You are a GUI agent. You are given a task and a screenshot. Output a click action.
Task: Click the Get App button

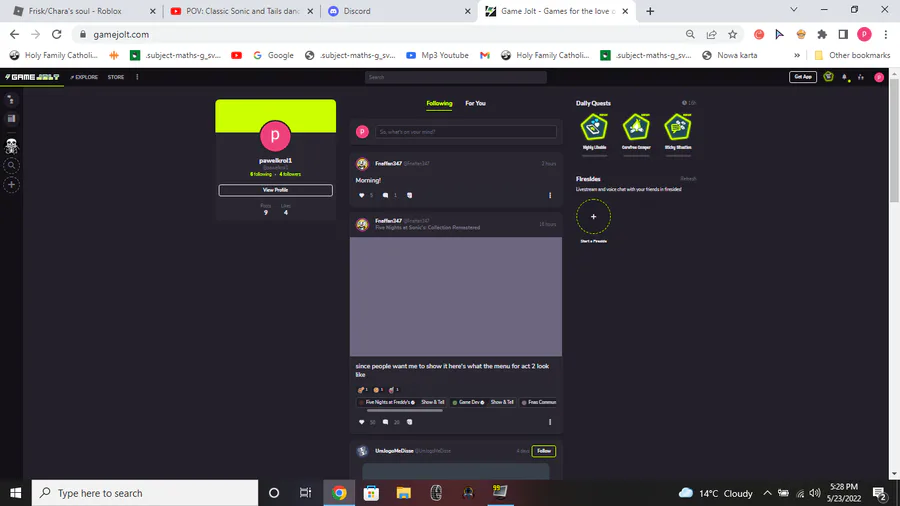[802, 77]
